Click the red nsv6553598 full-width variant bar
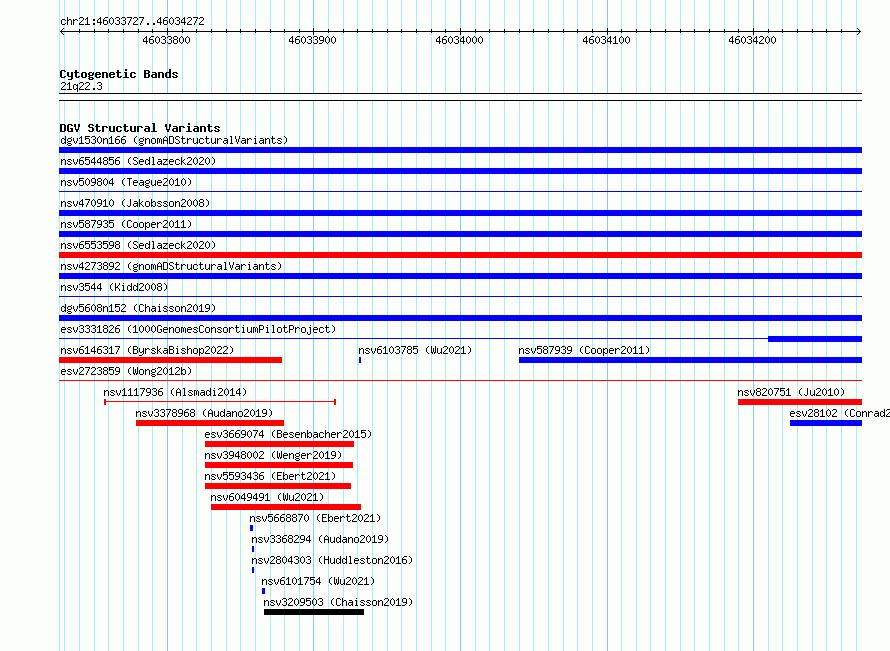Image resolution: width=890 pixels, height=651 pixels. (x=460, y=255)
